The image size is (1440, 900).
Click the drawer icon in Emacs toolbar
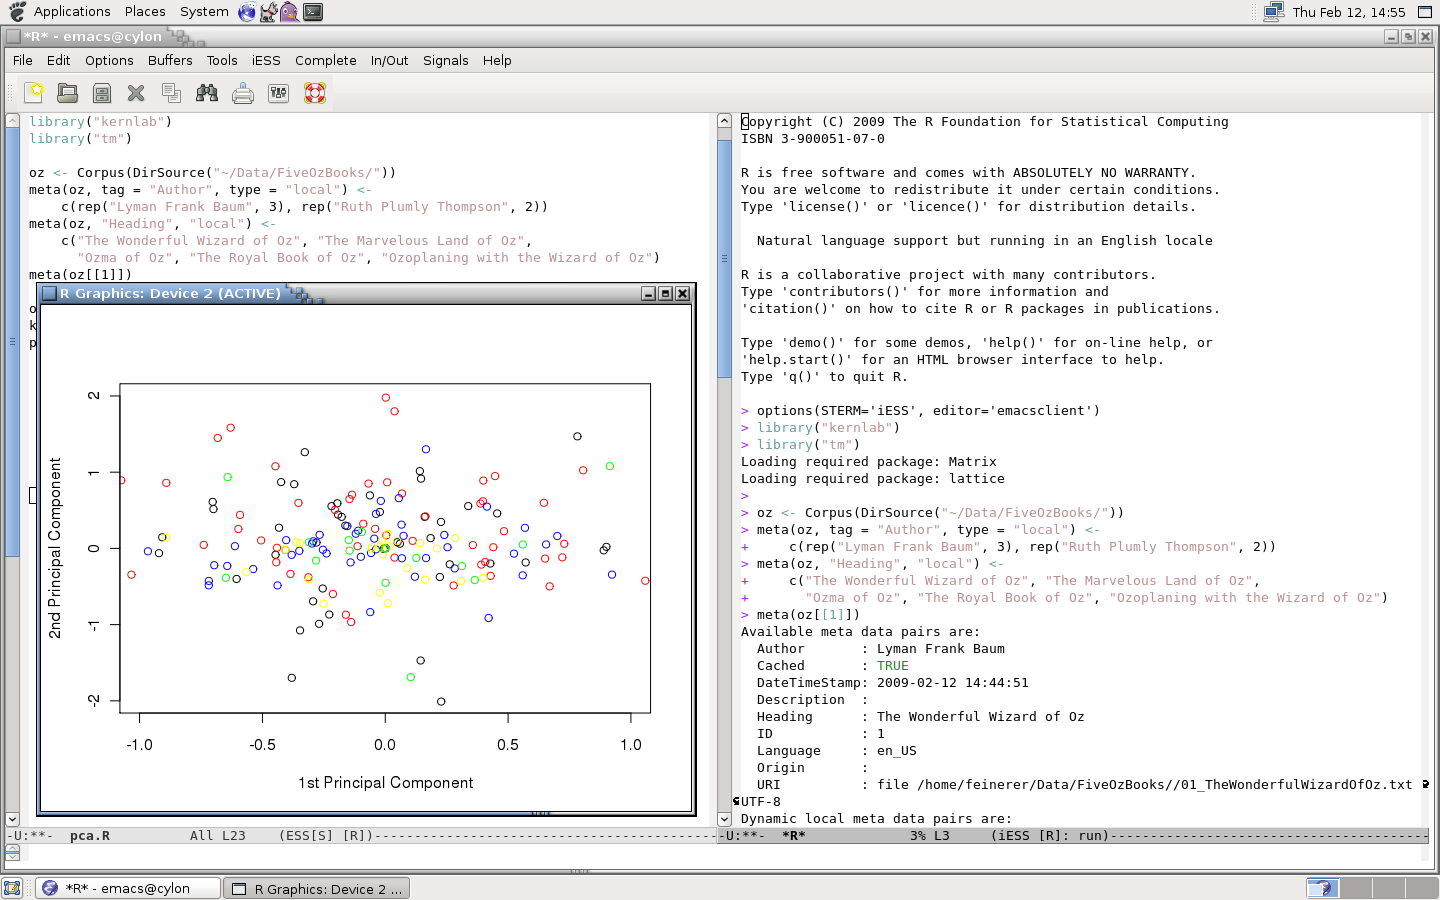click(102, 93)
